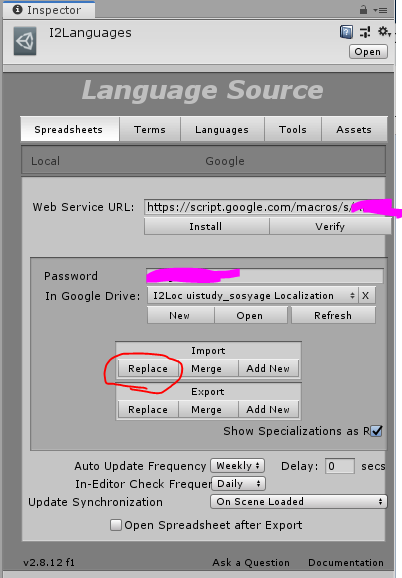Click Export Add New button
This screenshot has height=578, width=402.
coord(269,410)
